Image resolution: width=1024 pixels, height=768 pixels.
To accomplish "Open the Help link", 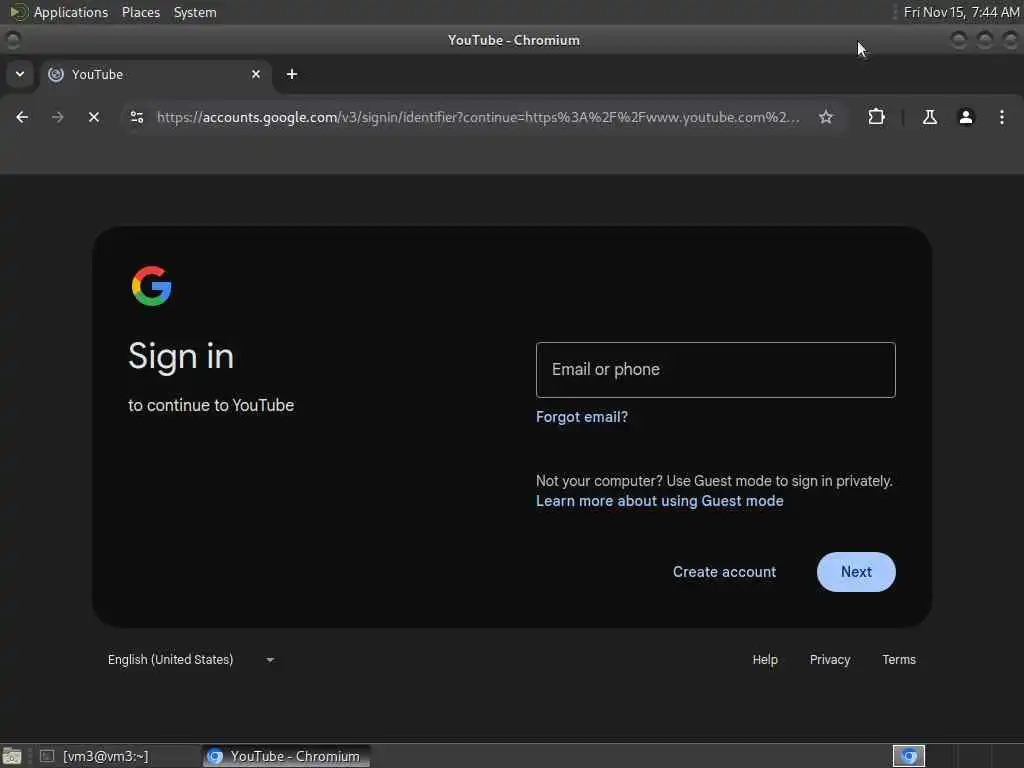I will tap(765, 660).
